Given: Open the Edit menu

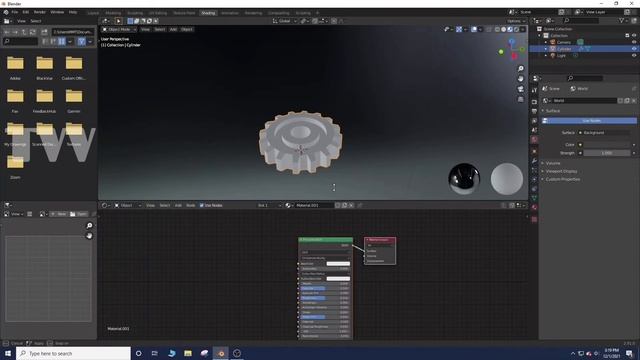Looking at the screenshot, I should click(26, 12).
